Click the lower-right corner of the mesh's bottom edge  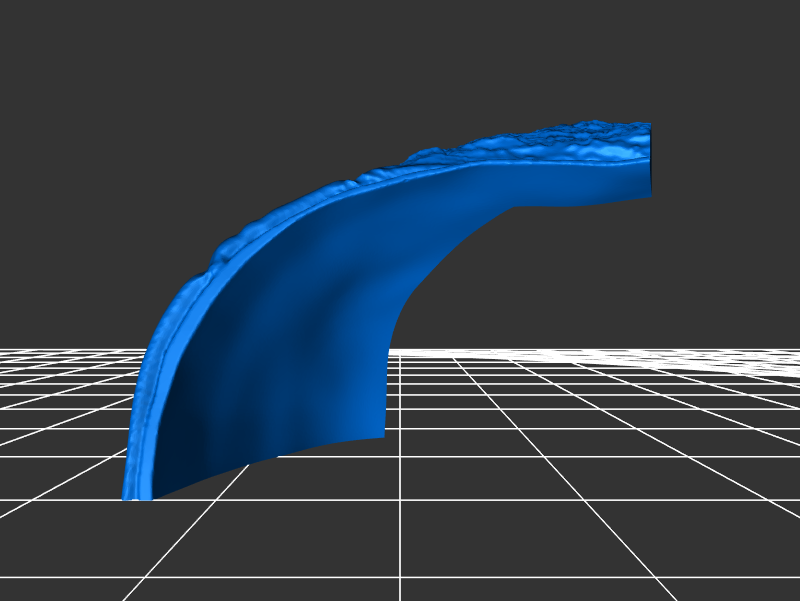(382, 434)
